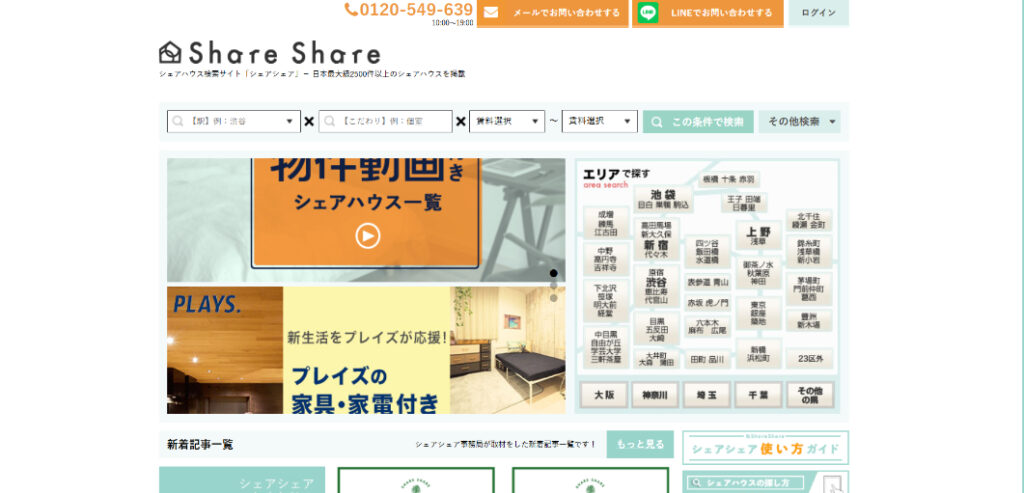The height and width of the screenshot is (493, 1024).
Task: Select 大阪 area tab
Action: 604,395
